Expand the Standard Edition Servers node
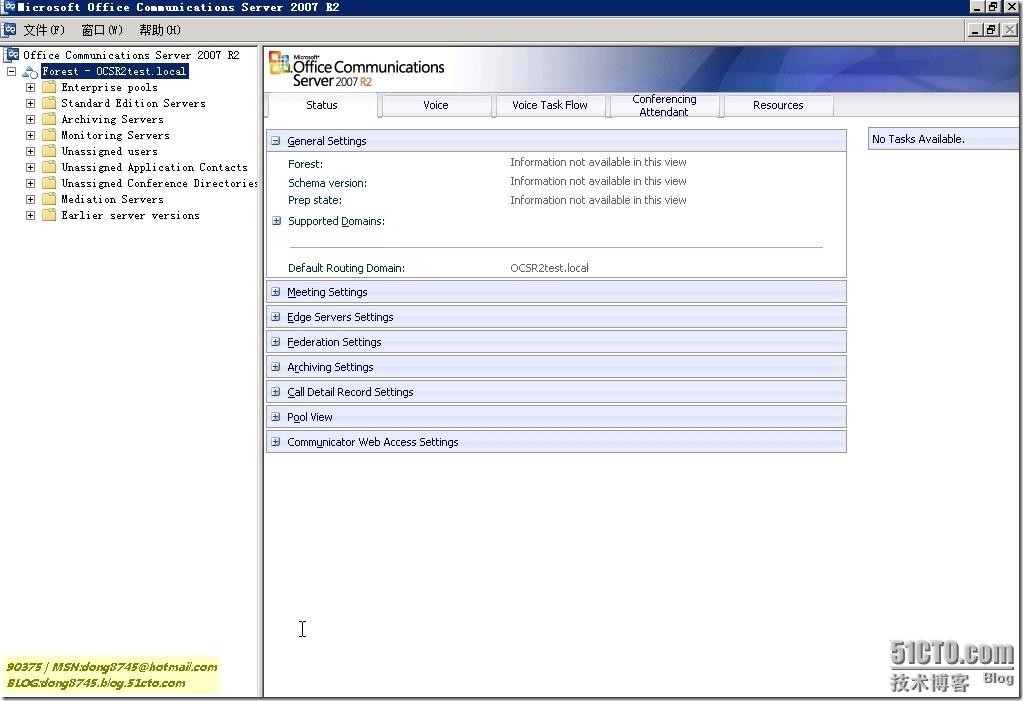This screenshot has height=701, width=1023. (x=30, y=103)
